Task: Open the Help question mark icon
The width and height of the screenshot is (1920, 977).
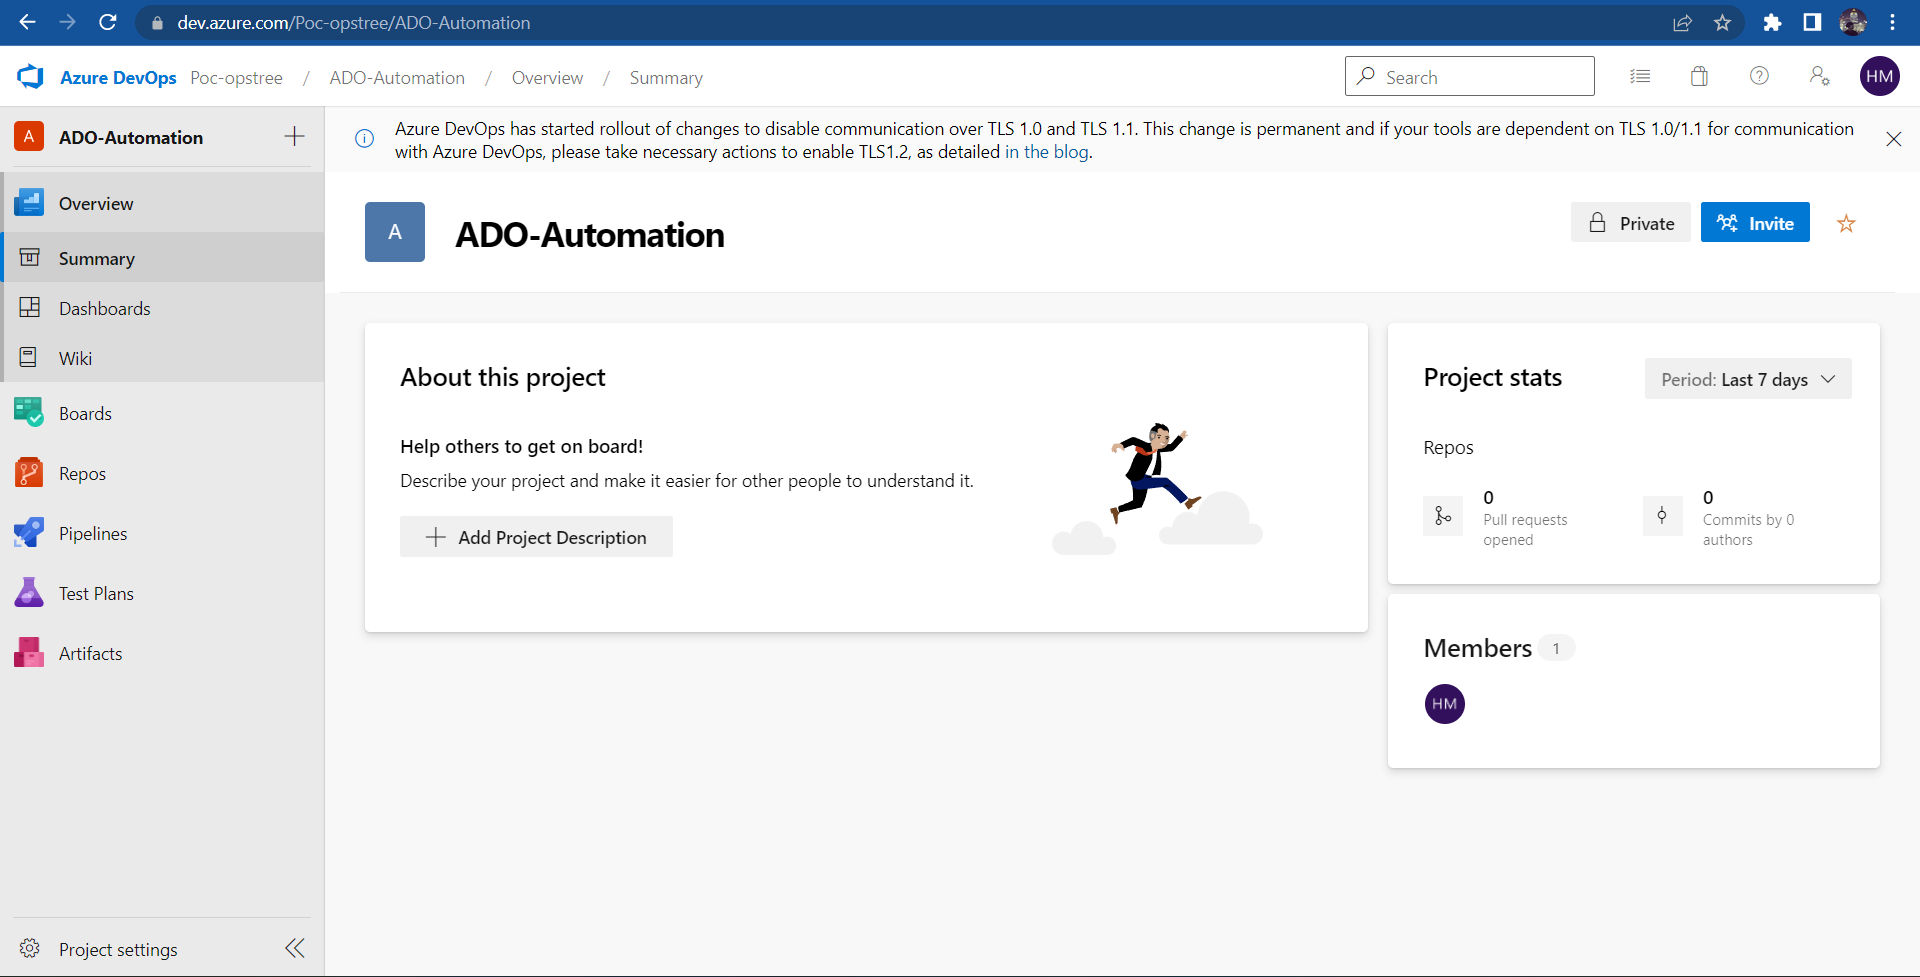Action: [x=1758, y=76]
